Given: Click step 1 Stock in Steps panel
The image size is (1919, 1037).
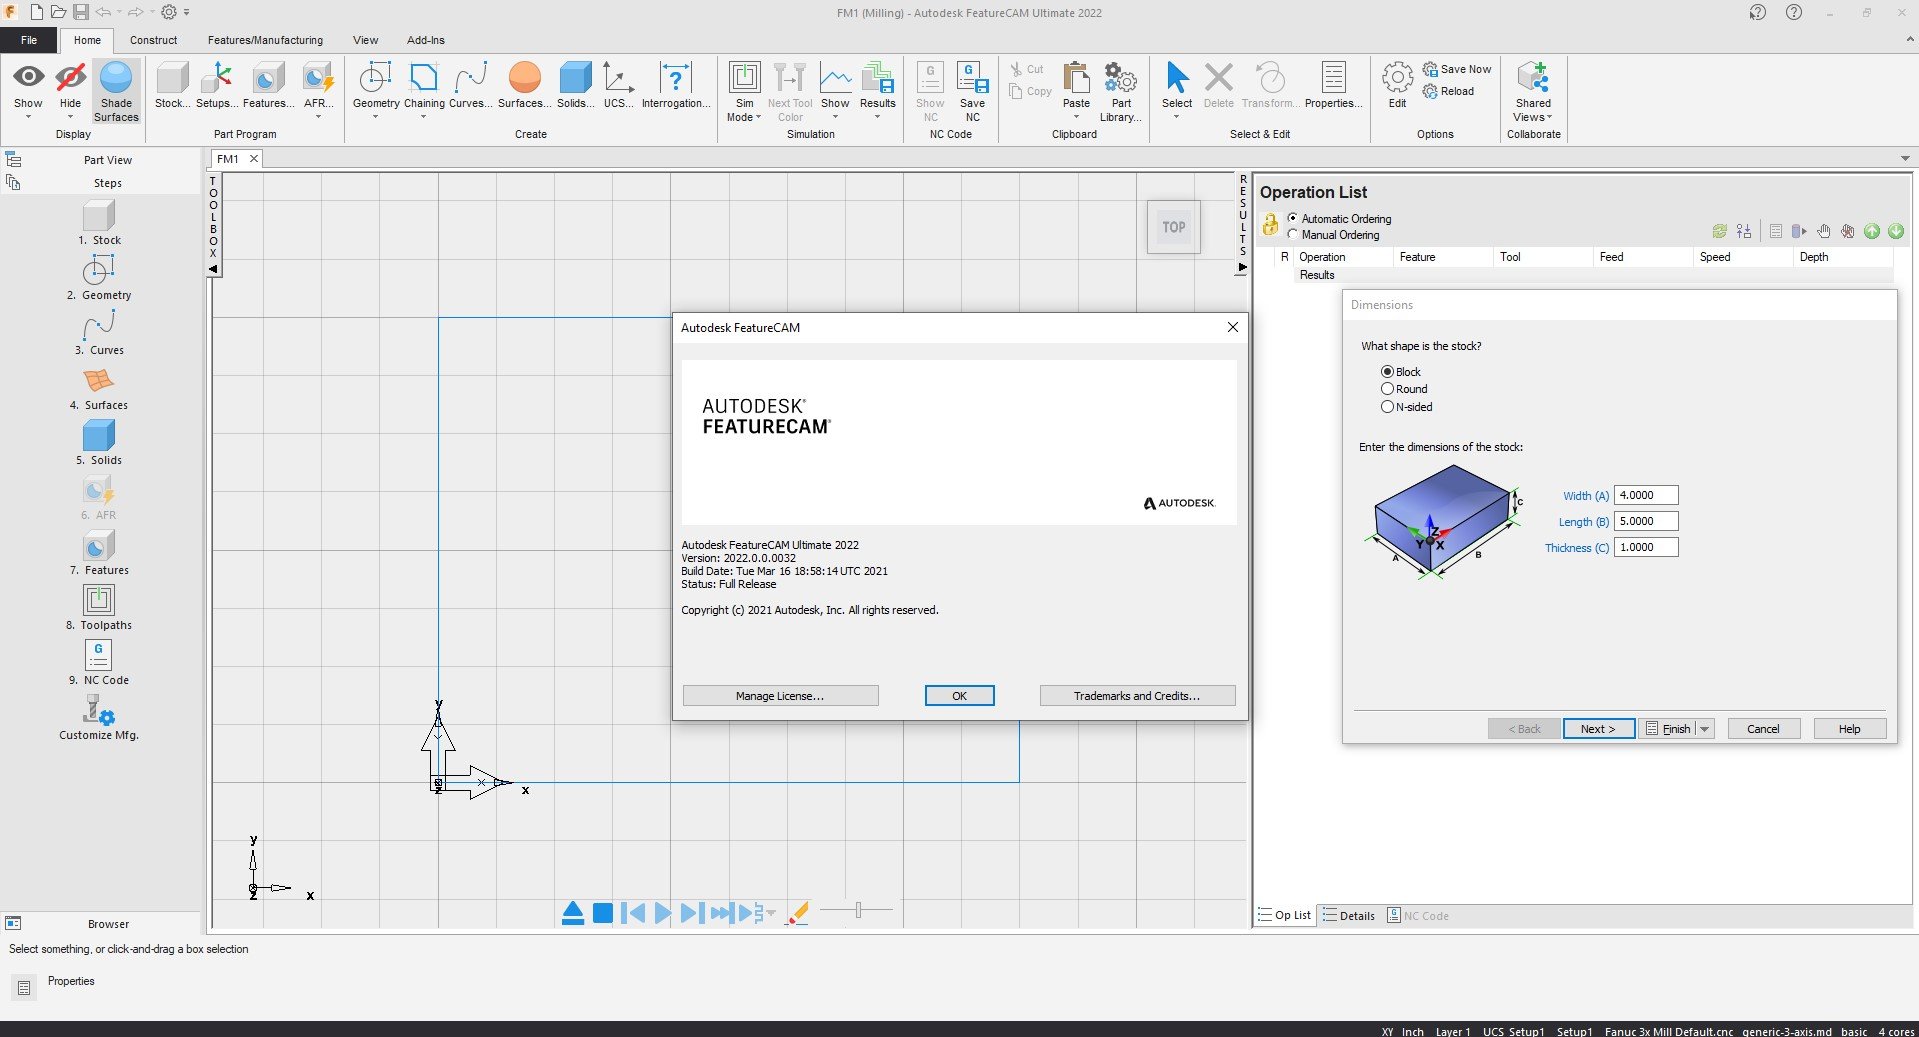Looking at the screenshot, I should [99, 222].
